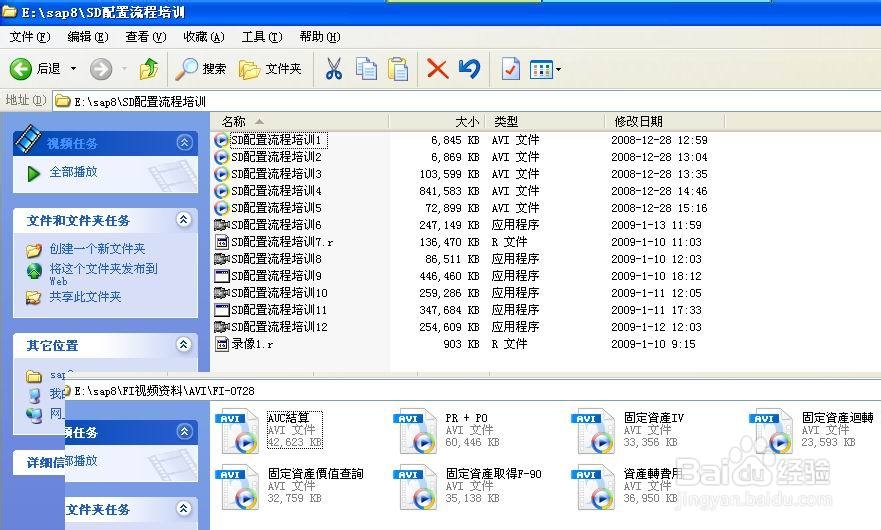Collapse the 文件和文件夹任务 panel
The height and width of the screenshot is (530, 881).
click(184, 220)
